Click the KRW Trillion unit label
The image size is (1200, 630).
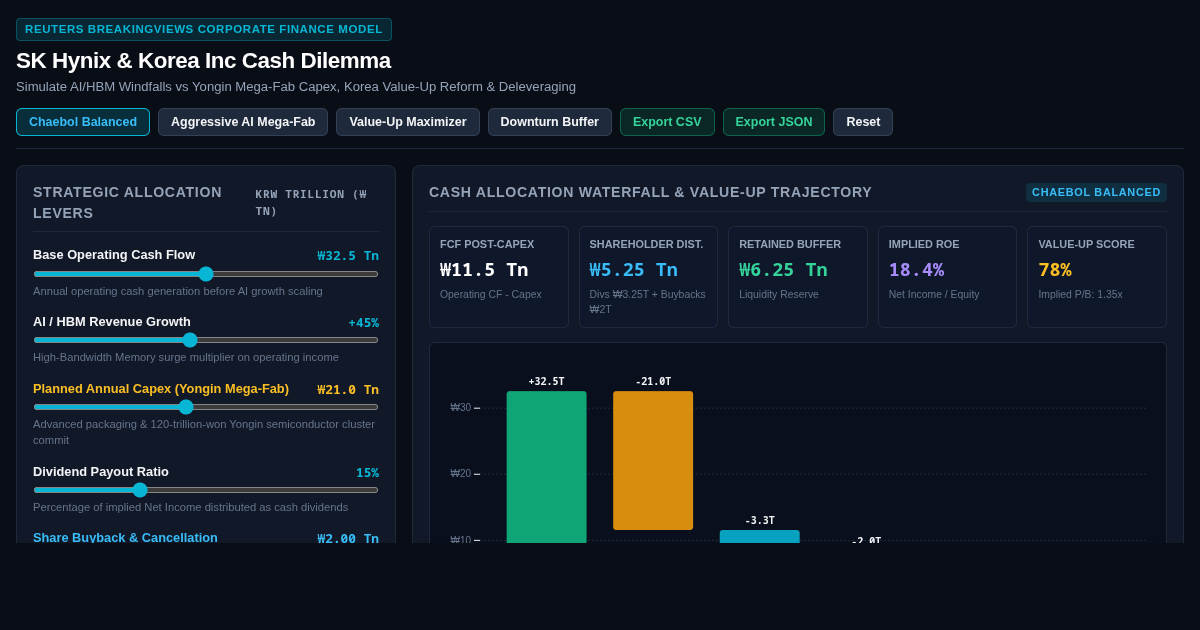tap(311, 203)
